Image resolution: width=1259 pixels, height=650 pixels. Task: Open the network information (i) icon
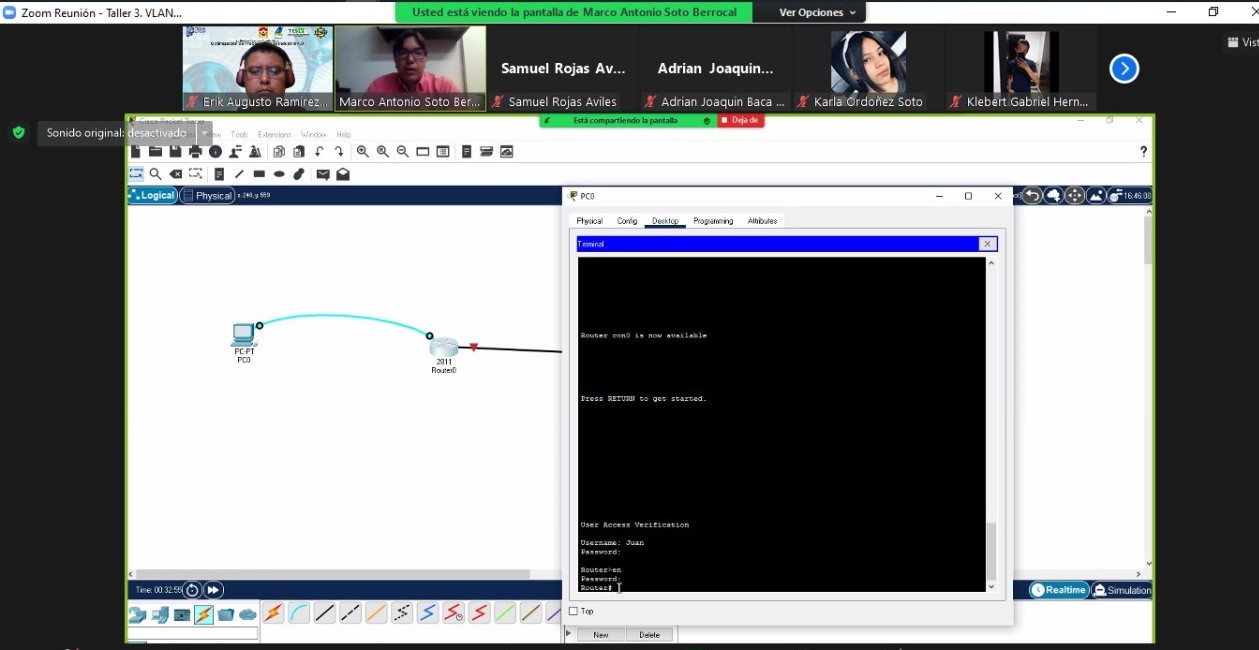click(x=215, y=152)
